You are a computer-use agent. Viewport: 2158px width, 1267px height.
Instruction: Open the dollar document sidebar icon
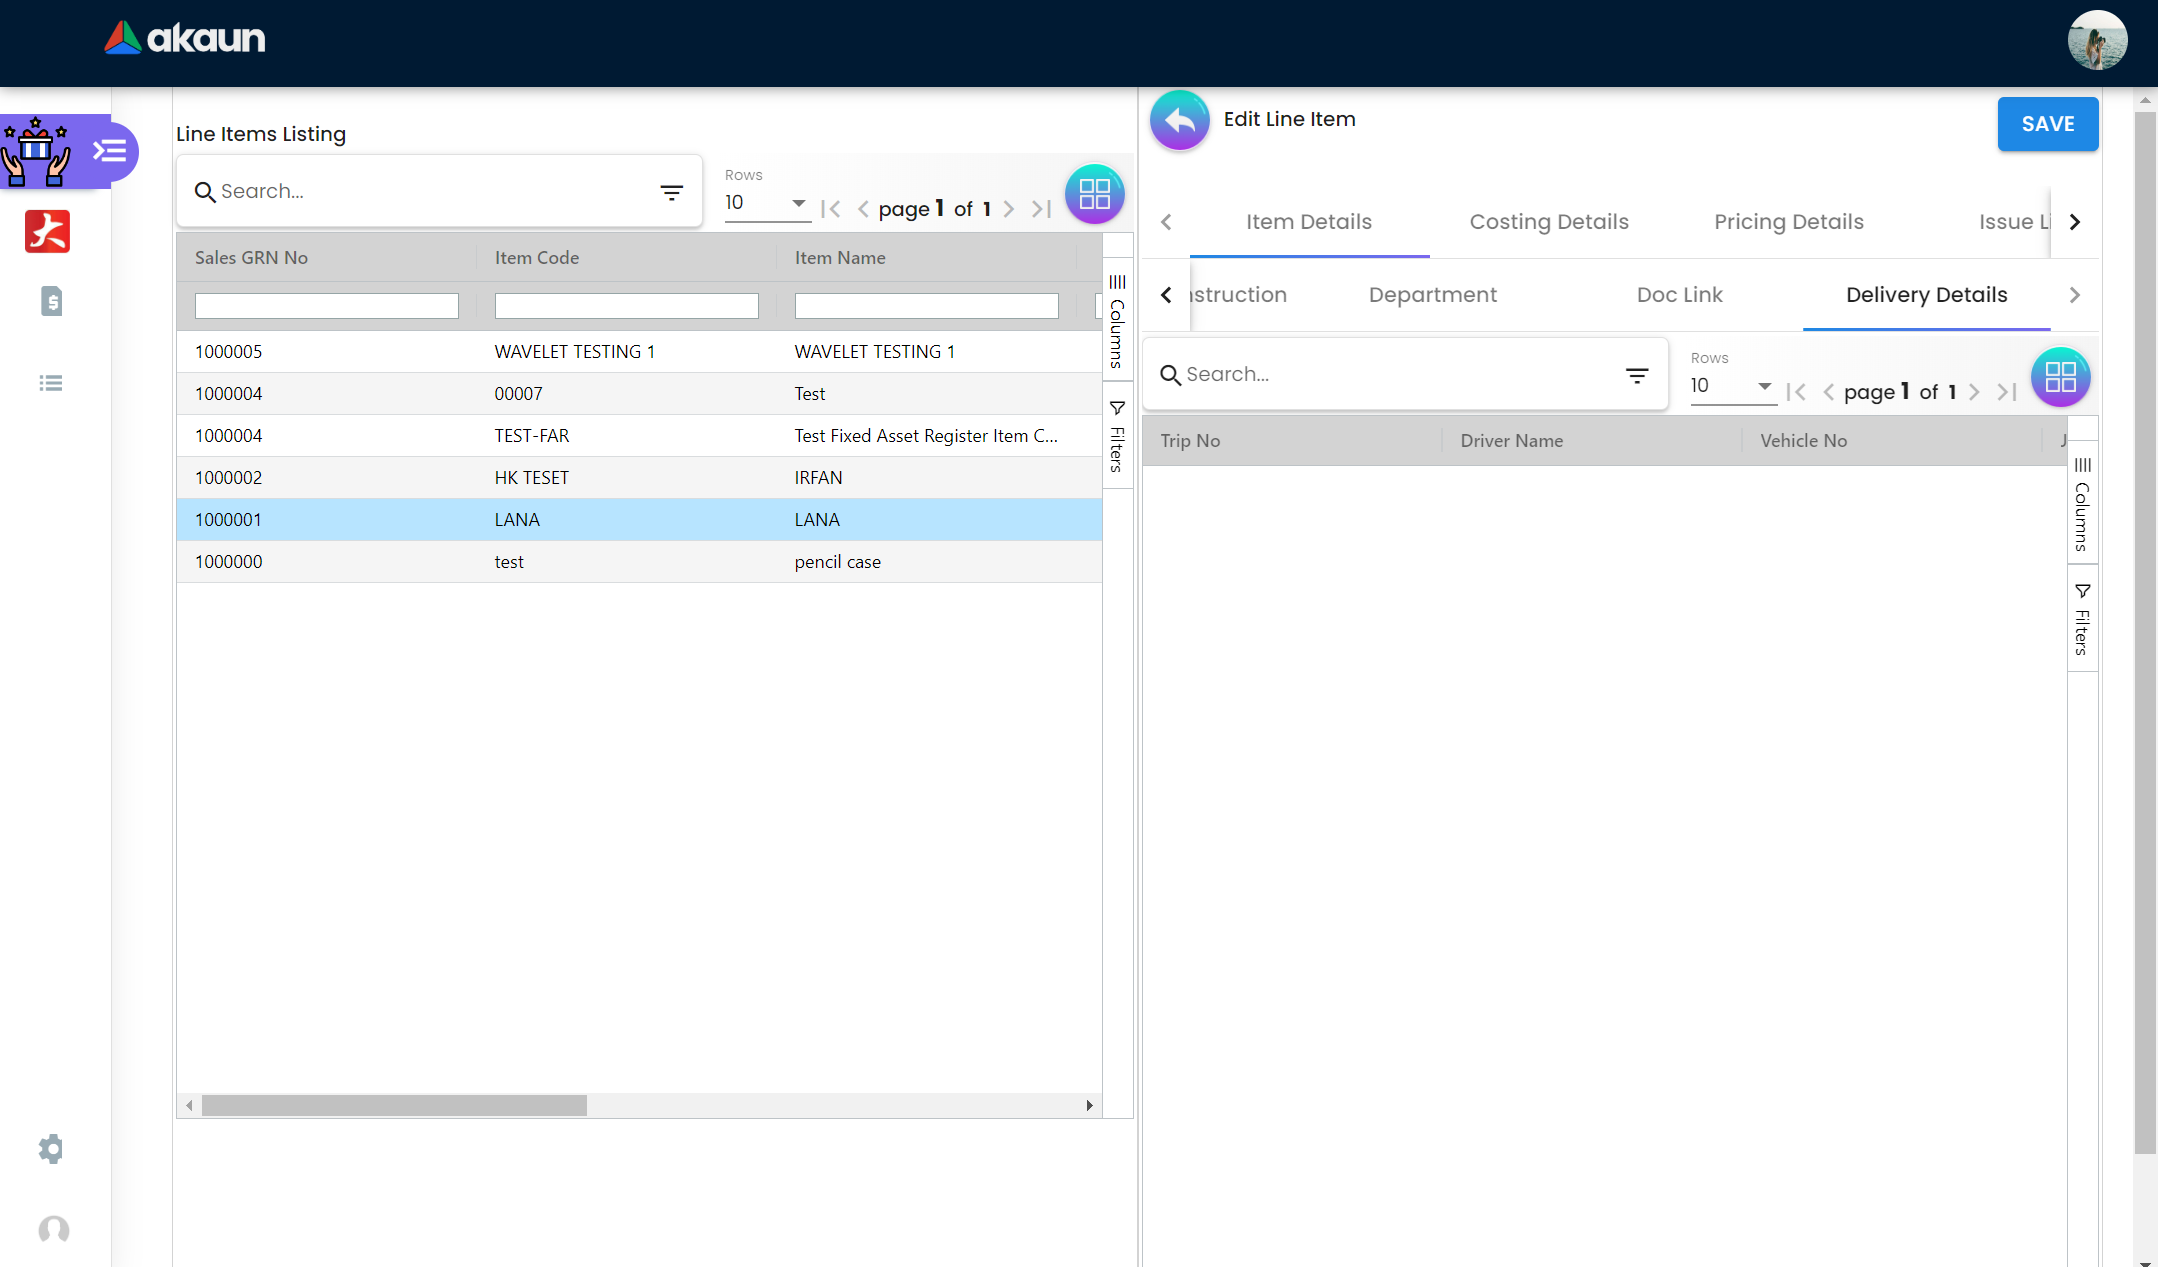(51, 301)
